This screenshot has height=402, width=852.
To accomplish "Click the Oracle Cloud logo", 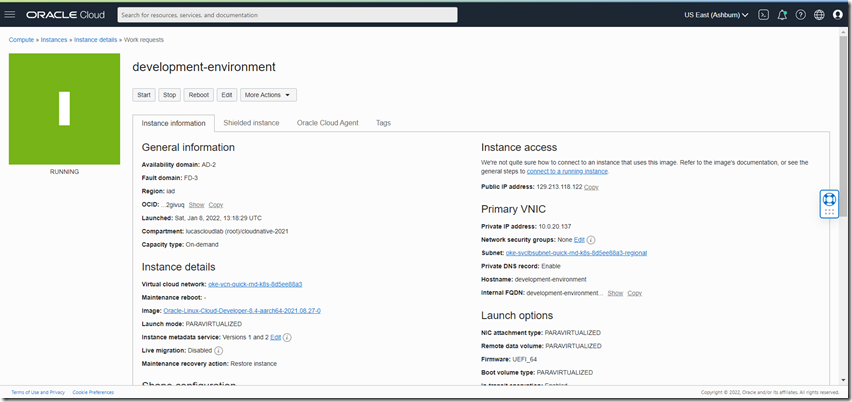I will (65, 15).
